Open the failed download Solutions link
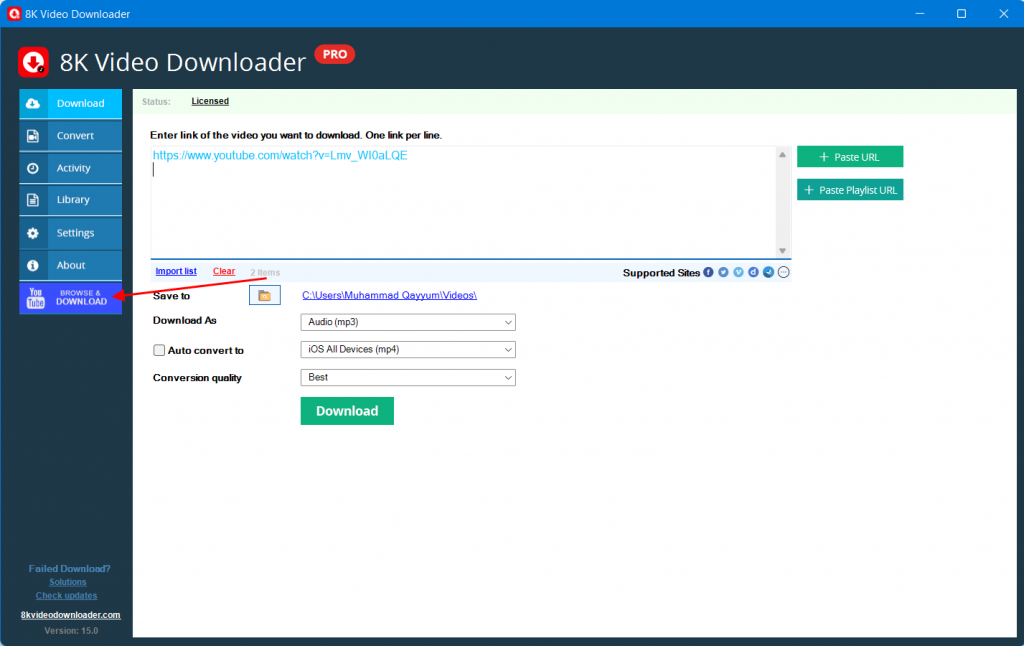 point(68,582)
